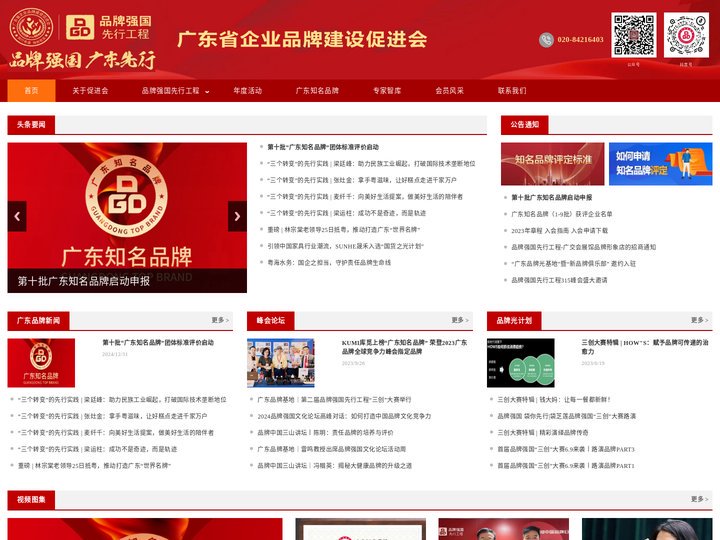Select the 广东品牌新闻 section tab
The image size is (720, 540).
(x=39, y=321)
